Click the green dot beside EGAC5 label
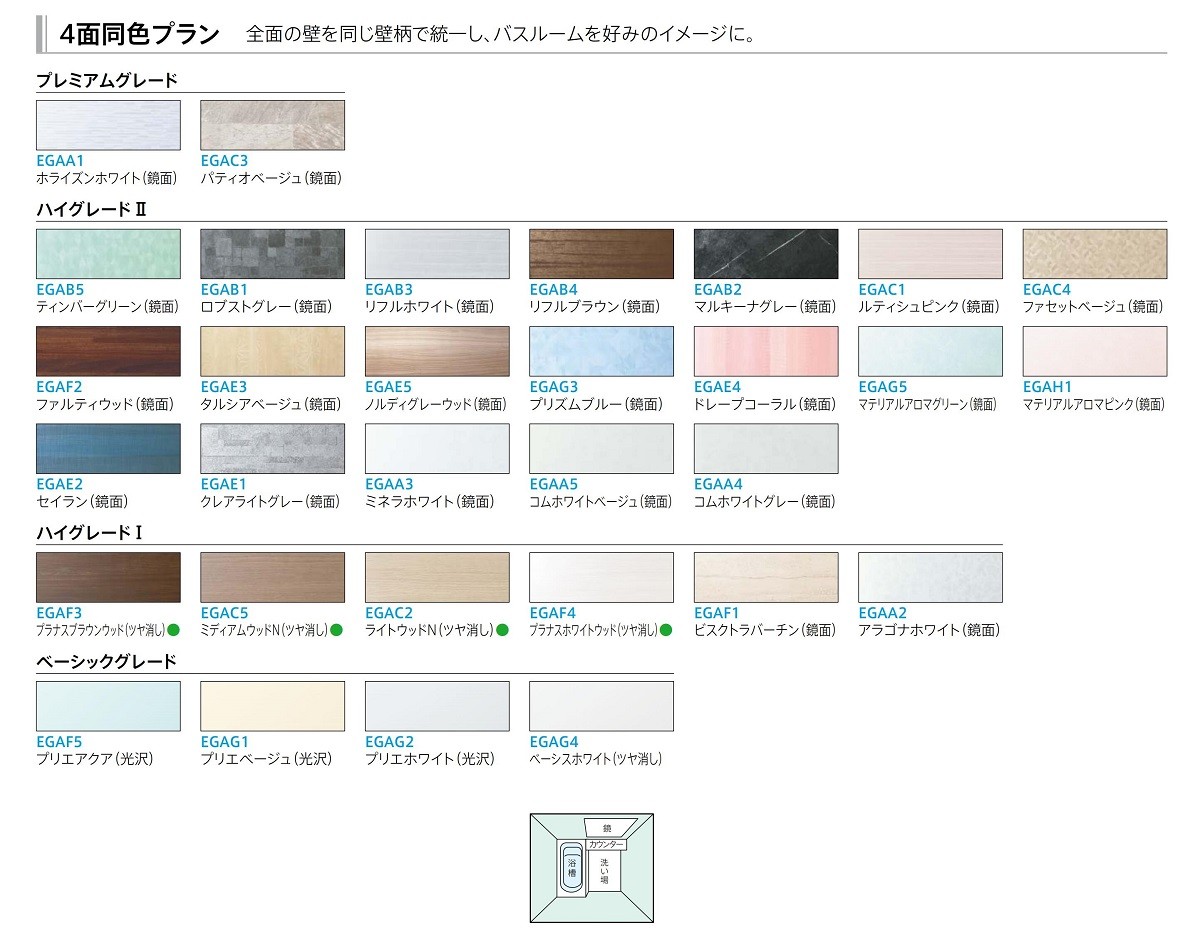1200x940 pixels. (x=337, y=630)
